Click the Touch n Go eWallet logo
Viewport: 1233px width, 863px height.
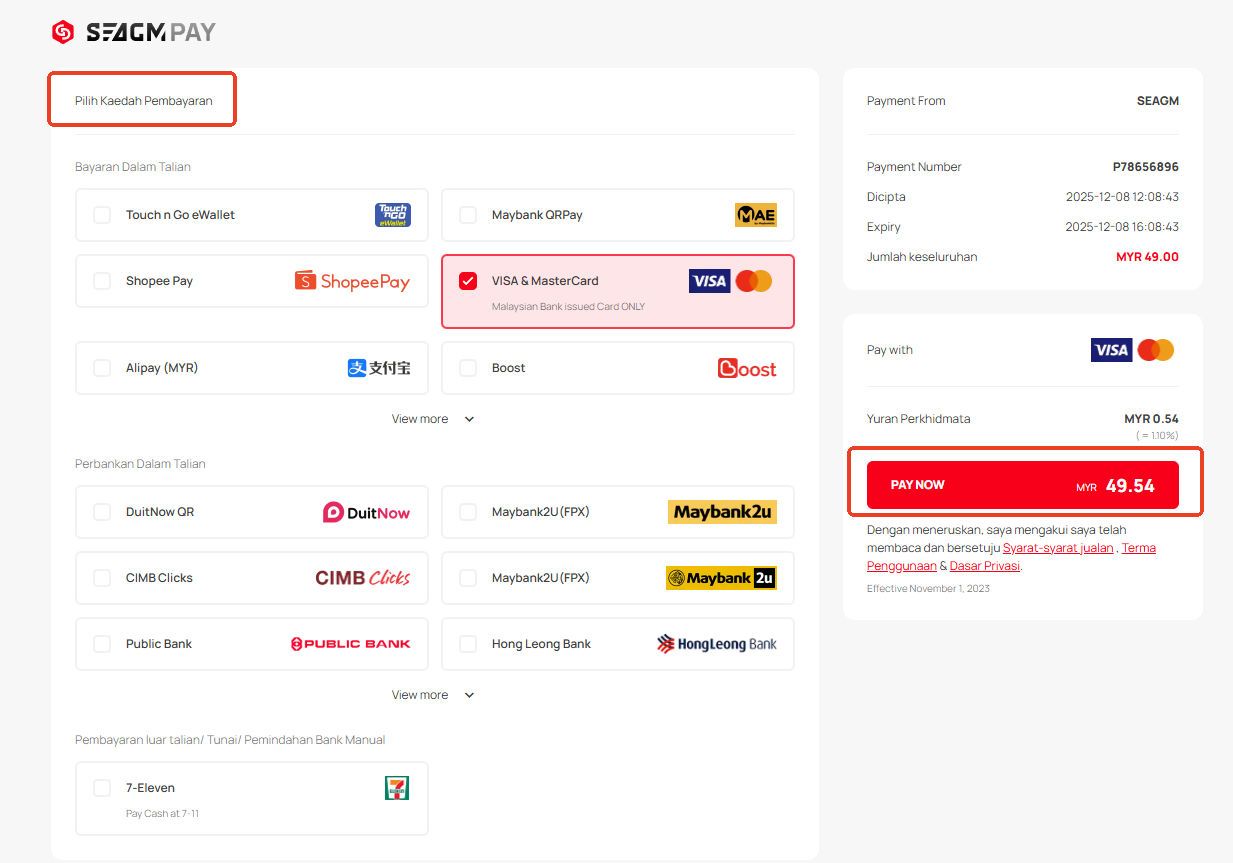pos(392,215)
